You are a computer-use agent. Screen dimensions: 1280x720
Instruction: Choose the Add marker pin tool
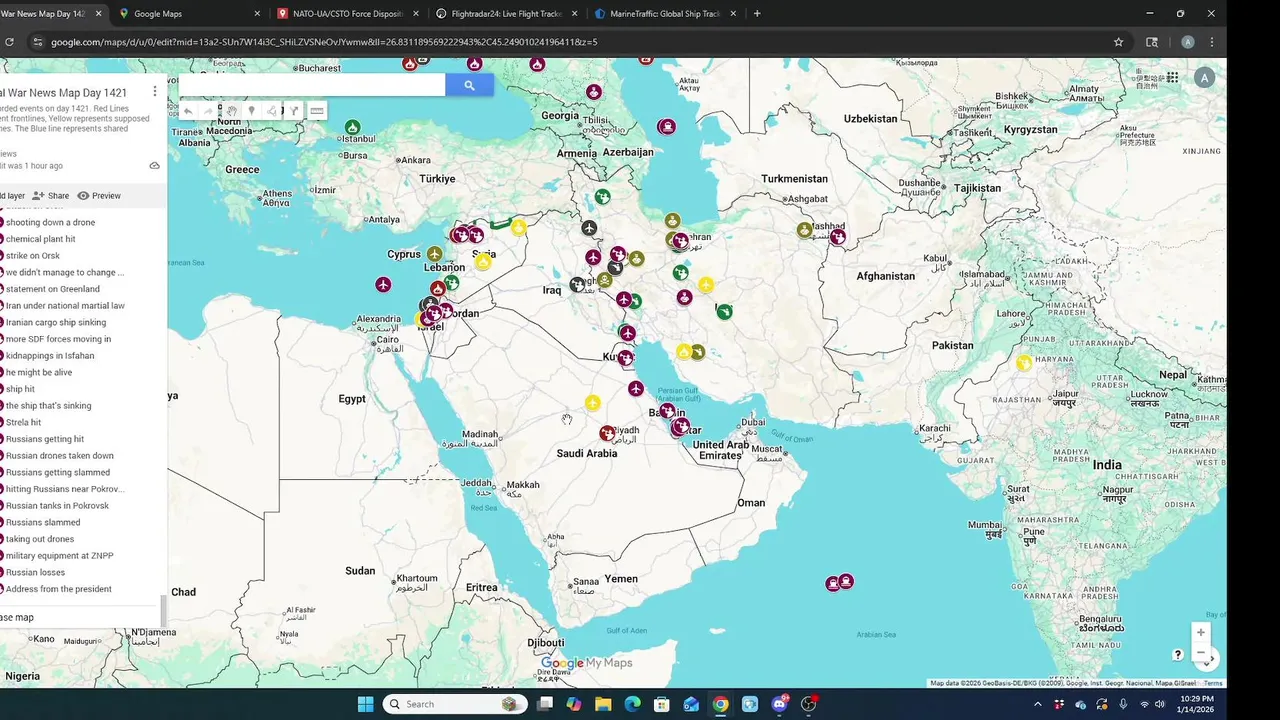(x=251, y=111)
